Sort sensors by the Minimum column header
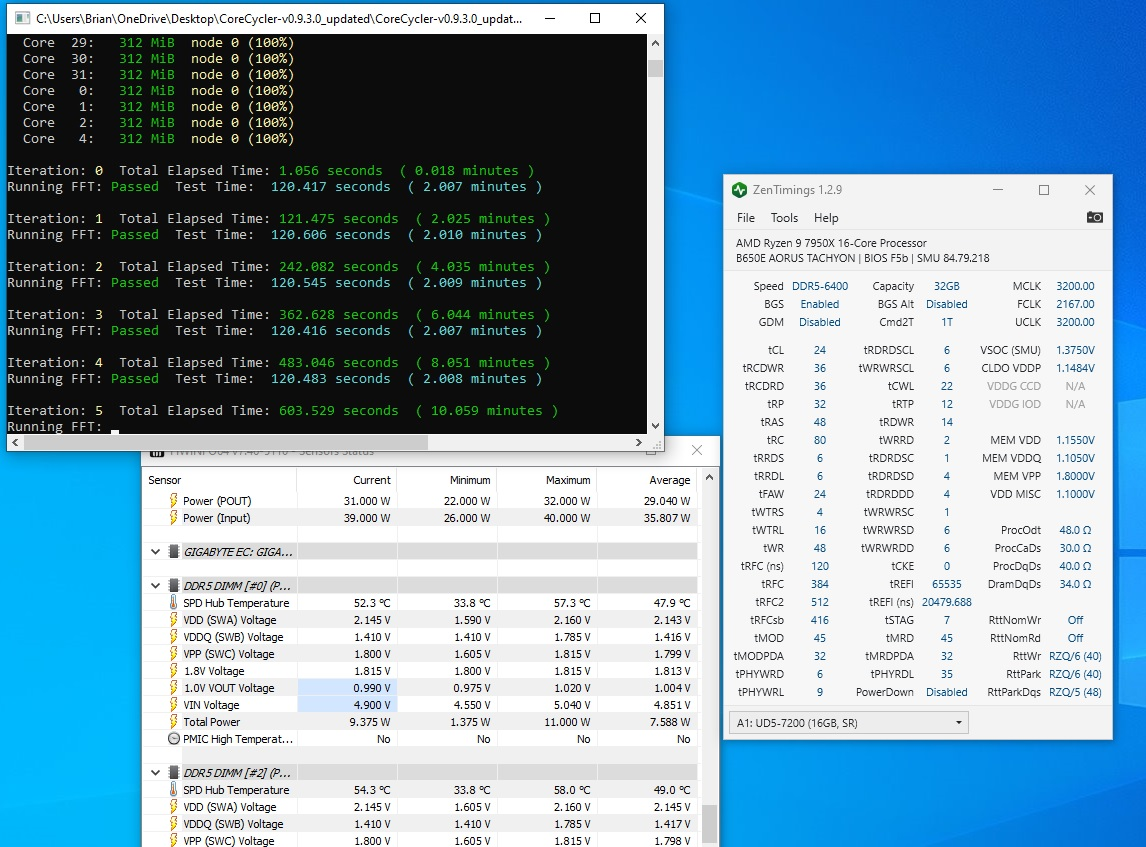The height and width of the screenshot is (847, 1146). pos(447,480)
